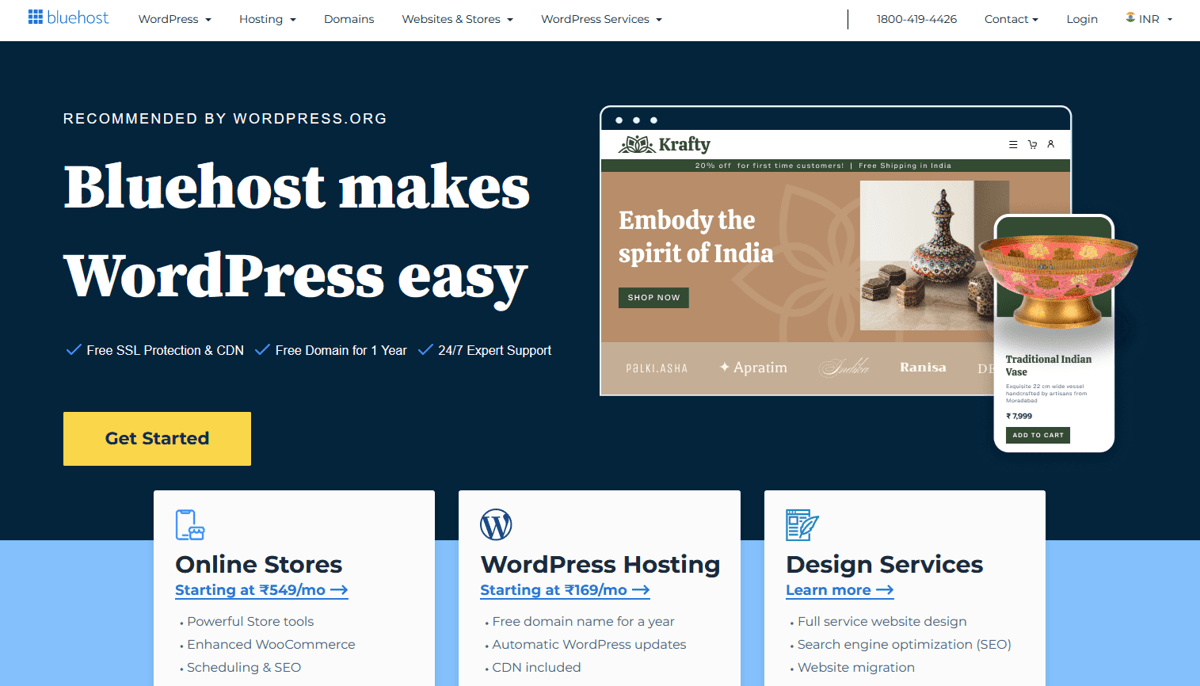Click checkmark icon beside Free Domain for 1 Year
Viewport: 1200px width, 686px height.
[262, 350]
